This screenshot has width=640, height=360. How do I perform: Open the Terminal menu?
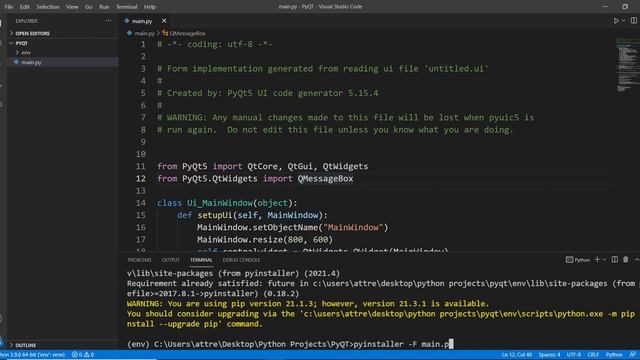[x=127, y=7]
